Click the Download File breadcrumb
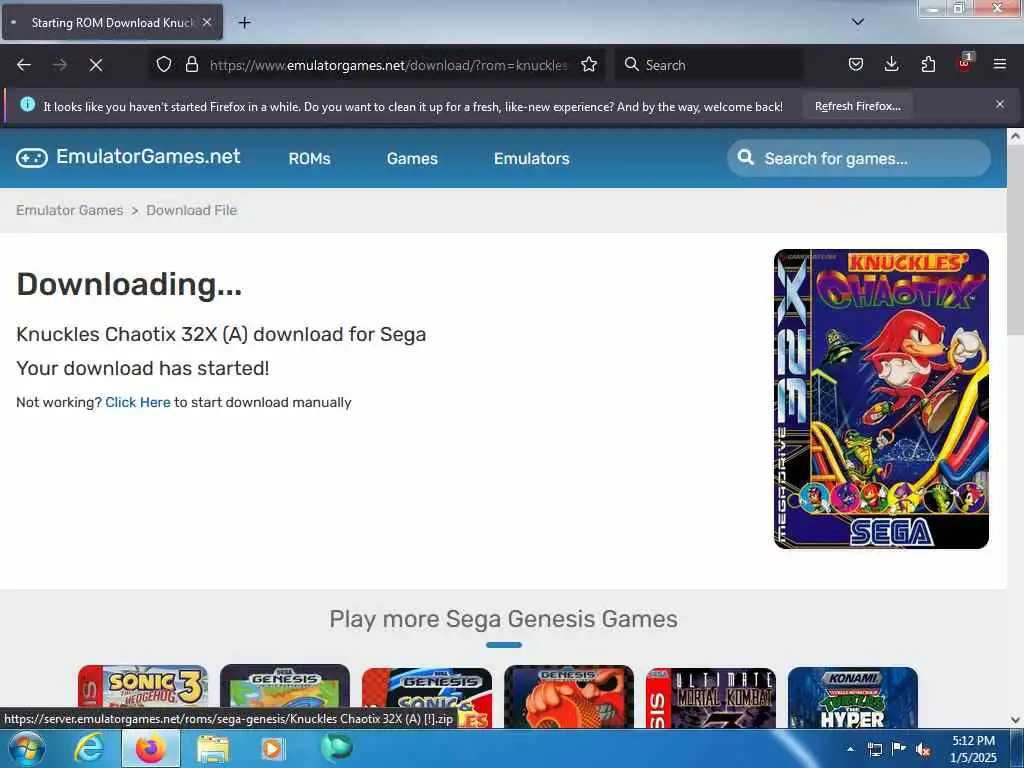 point(191,210)
